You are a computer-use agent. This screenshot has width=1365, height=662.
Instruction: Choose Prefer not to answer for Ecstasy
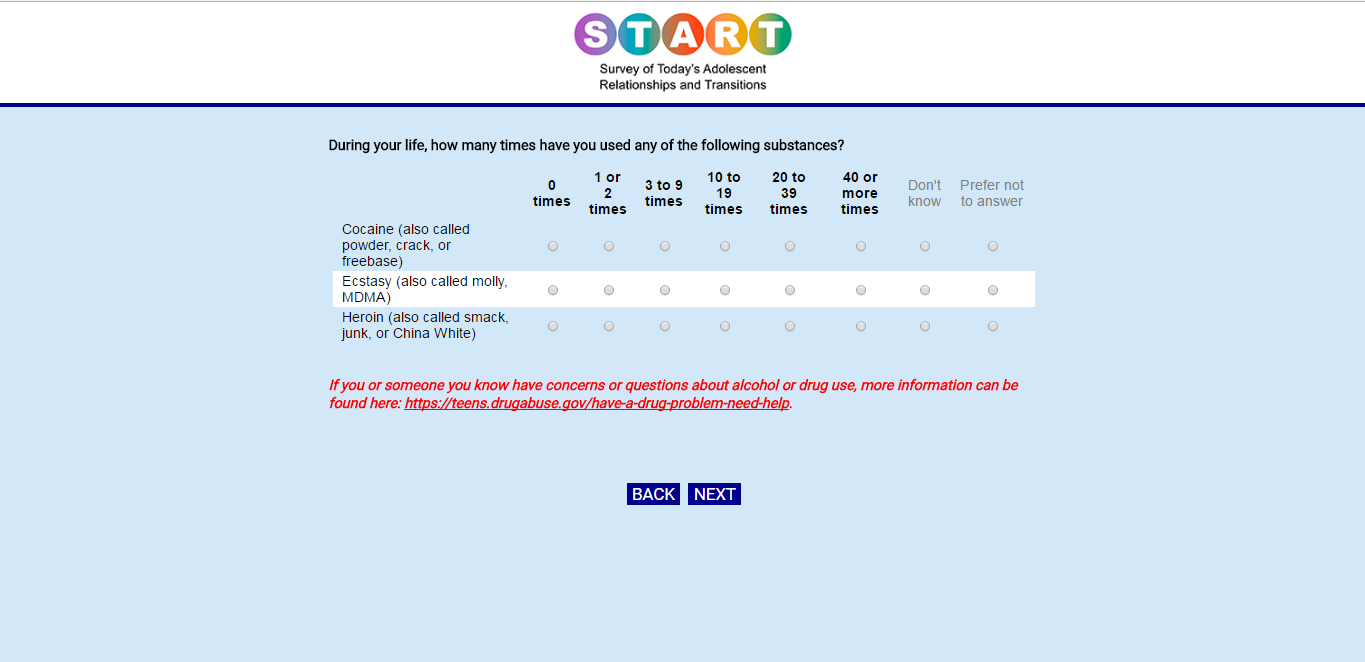(993, 290)
